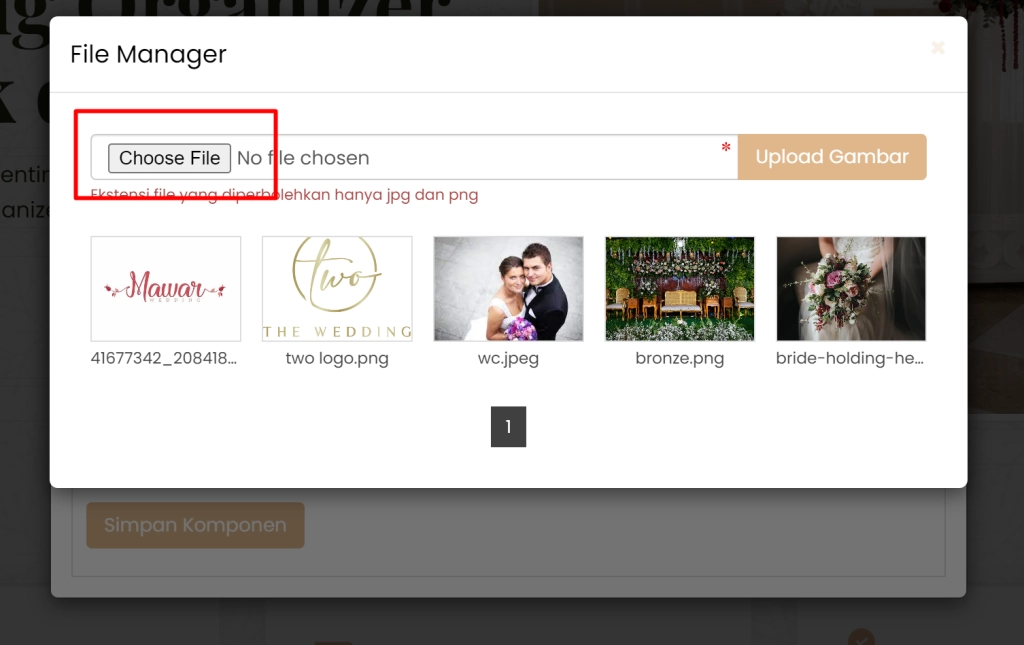Upload the image with Upload Gambar
This screenshot has height=645, width=1024.
point(832,157)
